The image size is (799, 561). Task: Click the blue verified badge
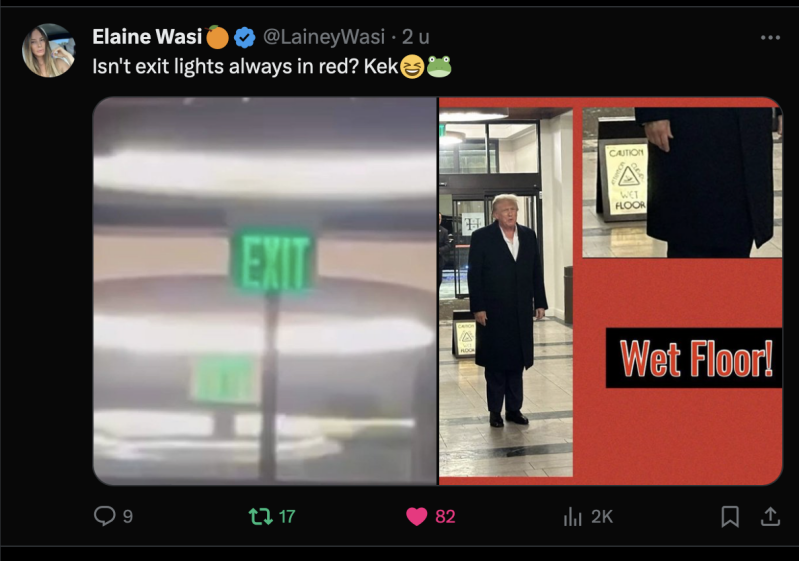245,37
